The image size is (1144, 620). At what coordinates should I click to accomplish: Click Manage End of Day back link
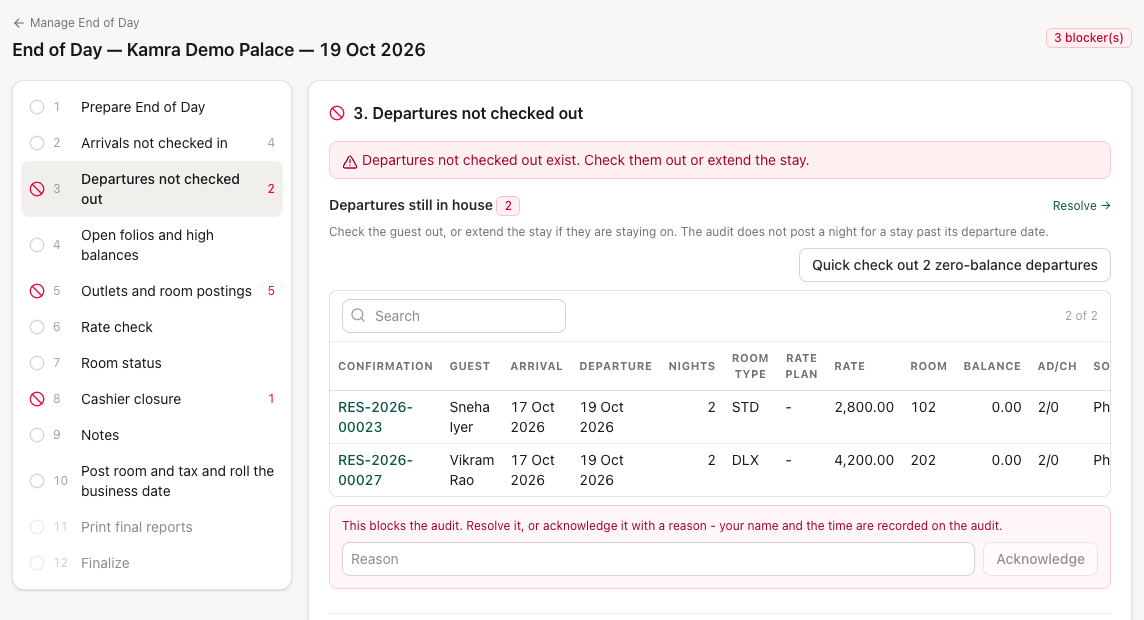(77, 23)
